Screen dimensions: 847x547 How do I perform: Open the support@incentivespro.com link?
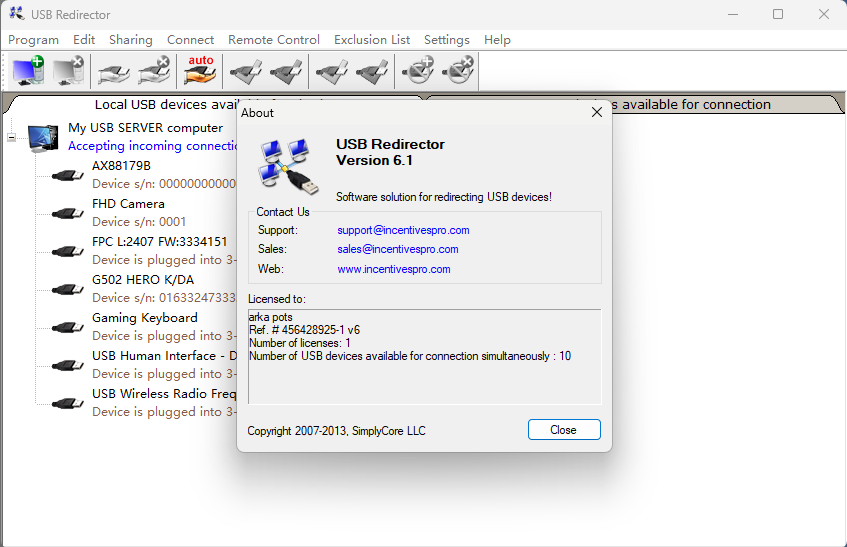pyautogui.click(x=404, y=230)
